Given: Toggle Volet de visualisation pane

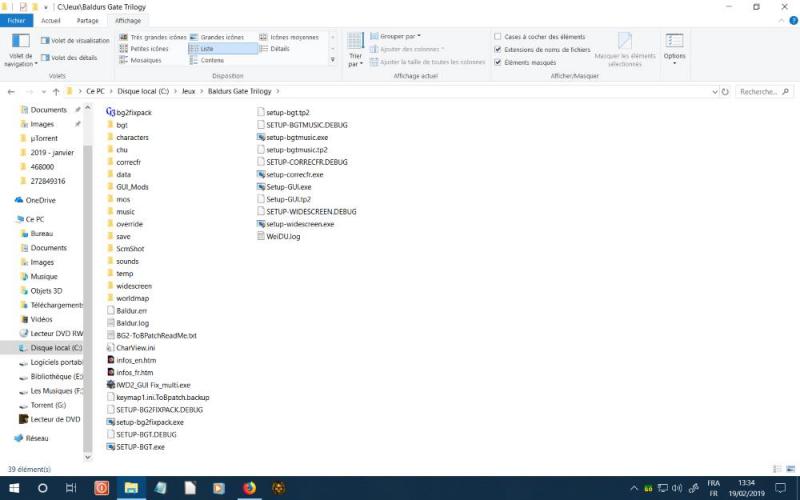Looking at the screenshot, I should 75,40.
